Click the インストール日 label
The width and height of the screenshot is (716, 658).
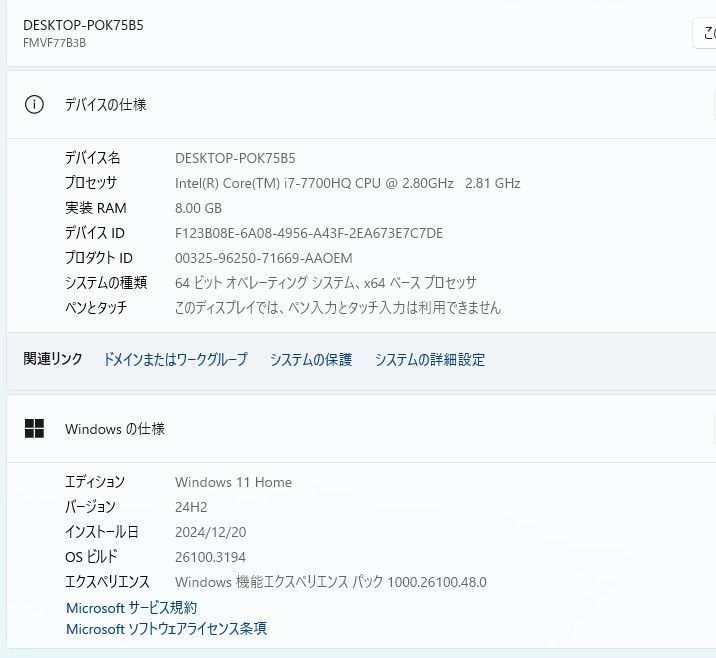(x=101, y=532)
